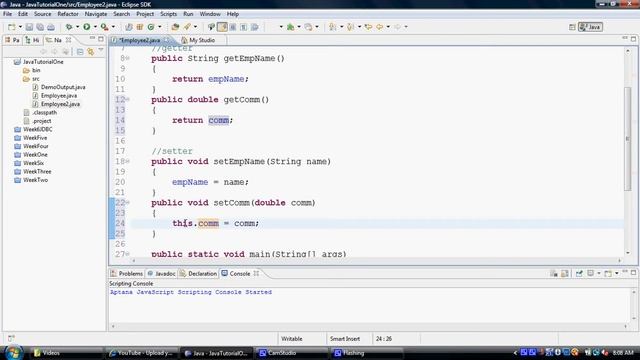Click the Open Perspective icon
Viewport: 640px width, 360px height.
pos(572,27)
